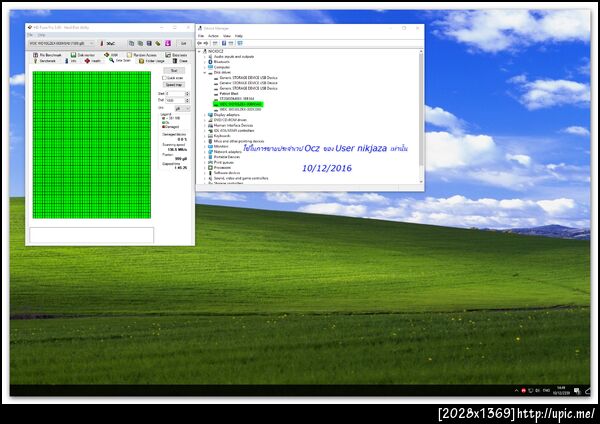
Task: Show hidden tray icons chevron on taskbar
Action: [516, 390]
